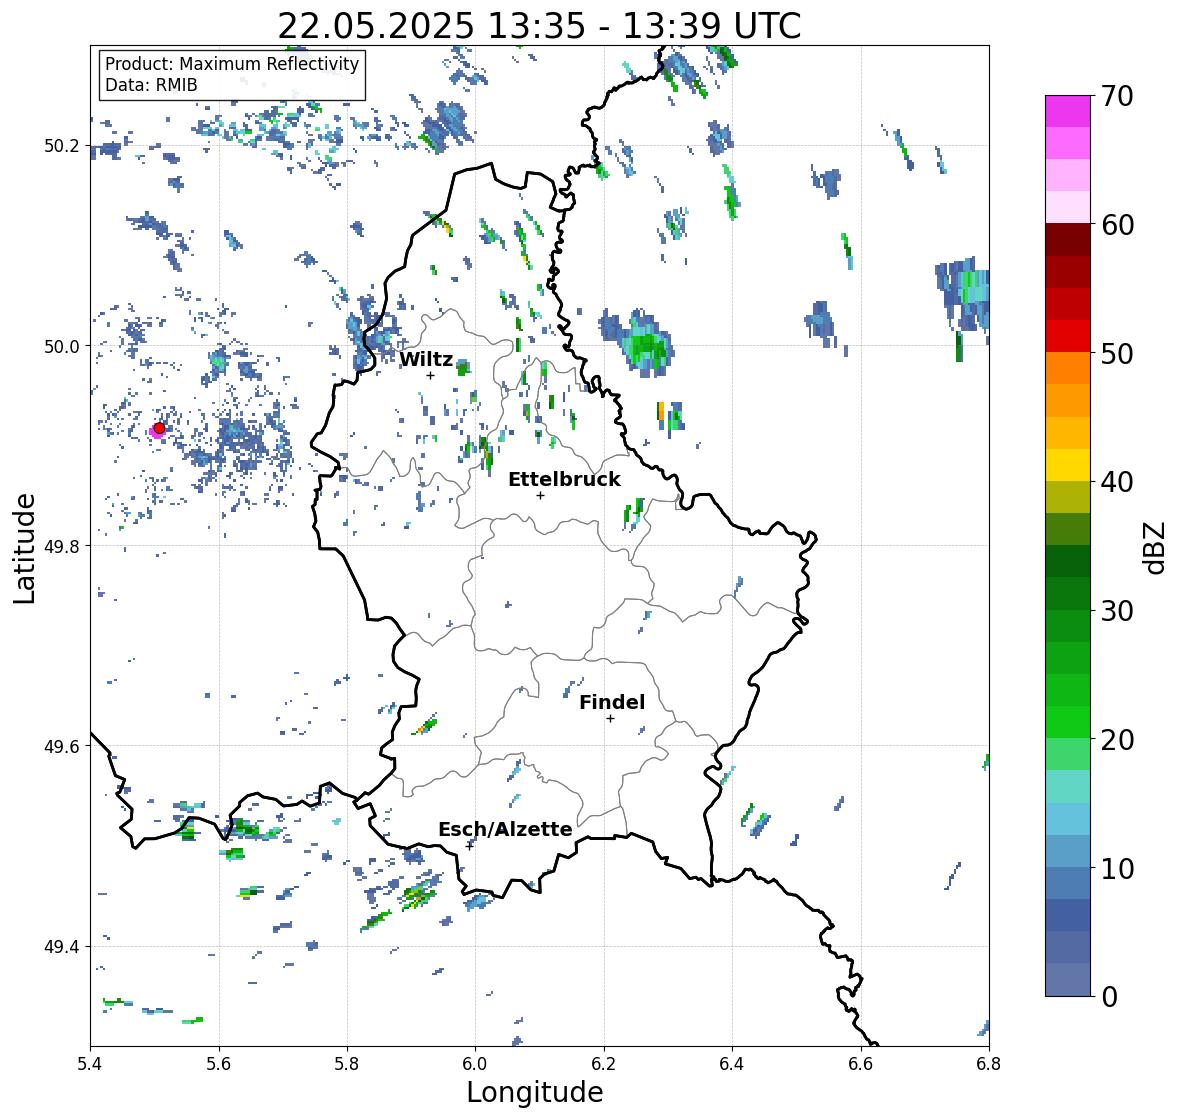Click the 50 tick on colorbar
Image resolution: width=1179 pixels, height=1117 pixels.
coord(1117,353)
